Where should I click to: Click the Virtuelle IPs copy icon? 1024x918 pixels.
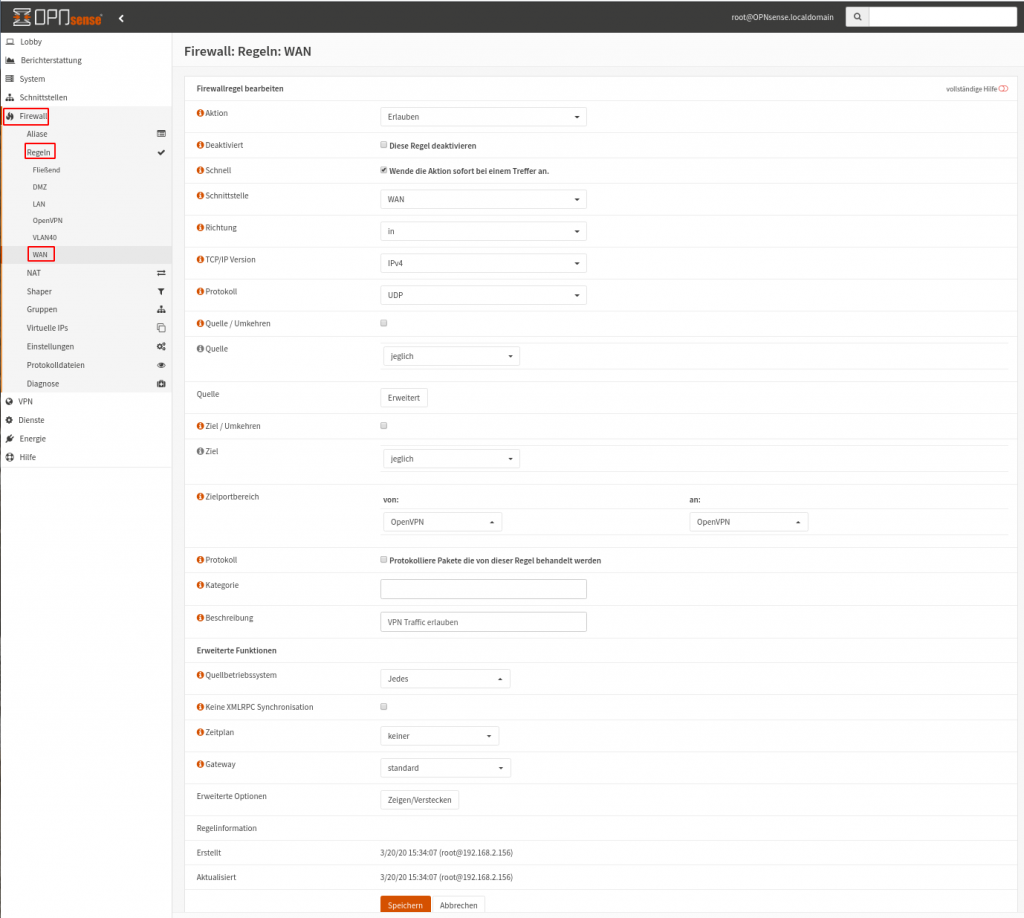pos(160,327)
